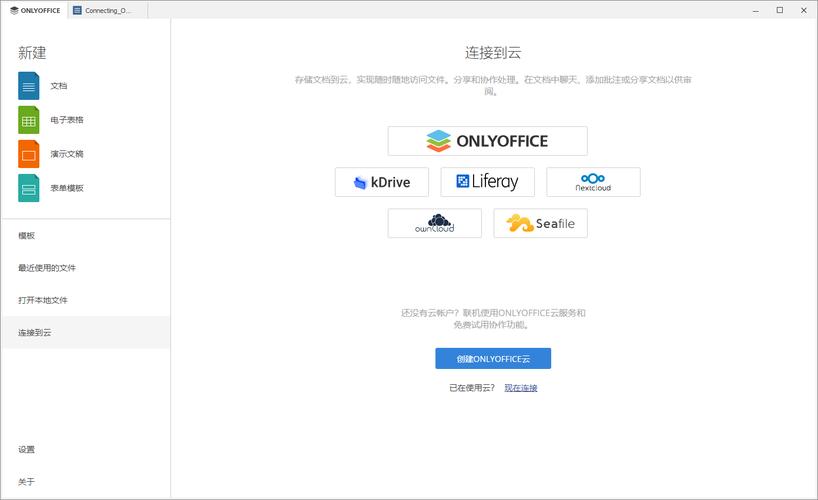The image size is (818, 500).
Task: Click the blue 创建ONLYOFFICE云 button
Action: [x=493, y=359]
